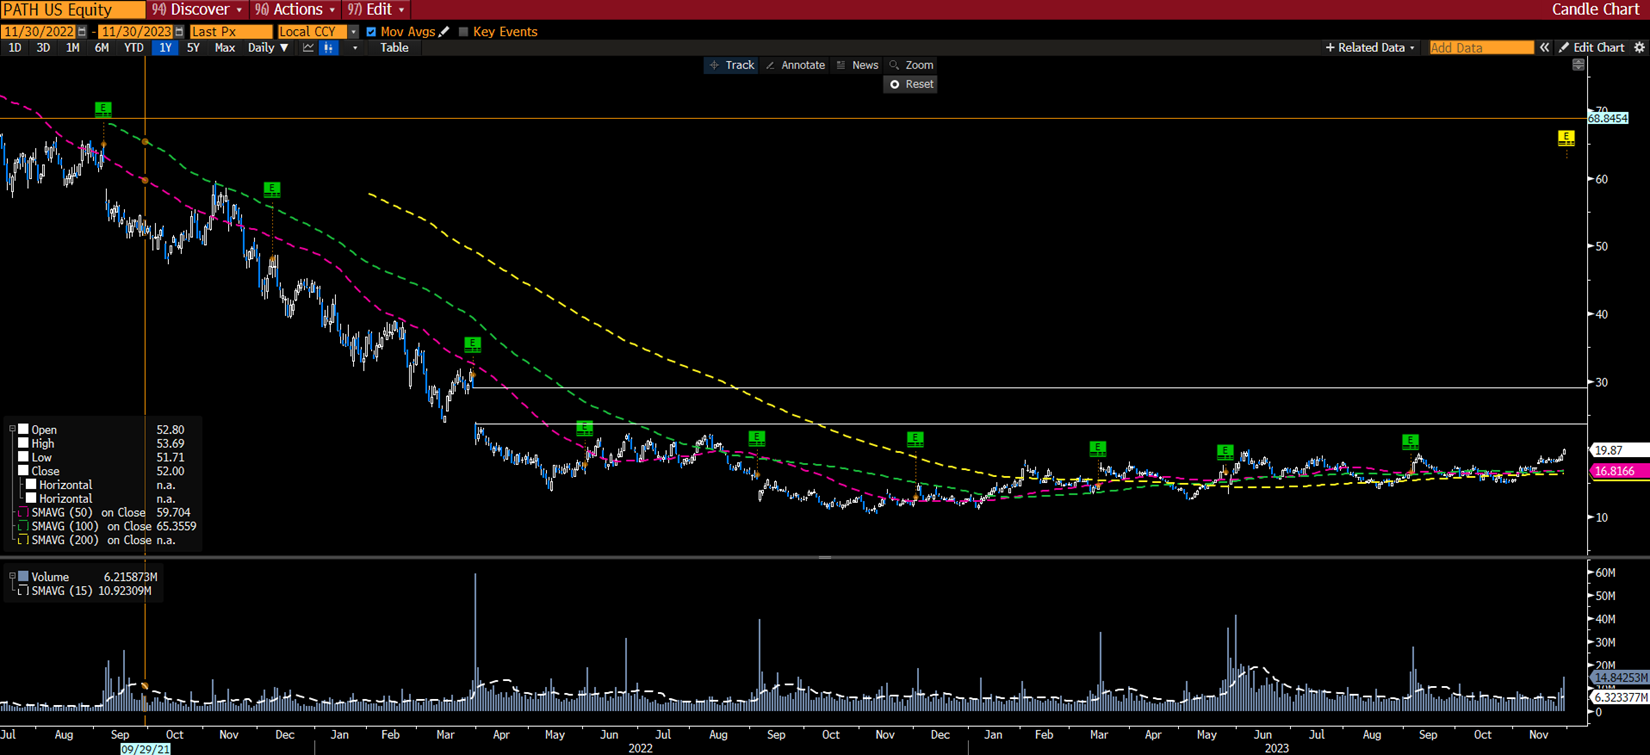Viewport: 1650px width, 755px height.
Task: Click the 09/29/21 cursor date label
Action: pyautogui.click(x=145, y=749)
